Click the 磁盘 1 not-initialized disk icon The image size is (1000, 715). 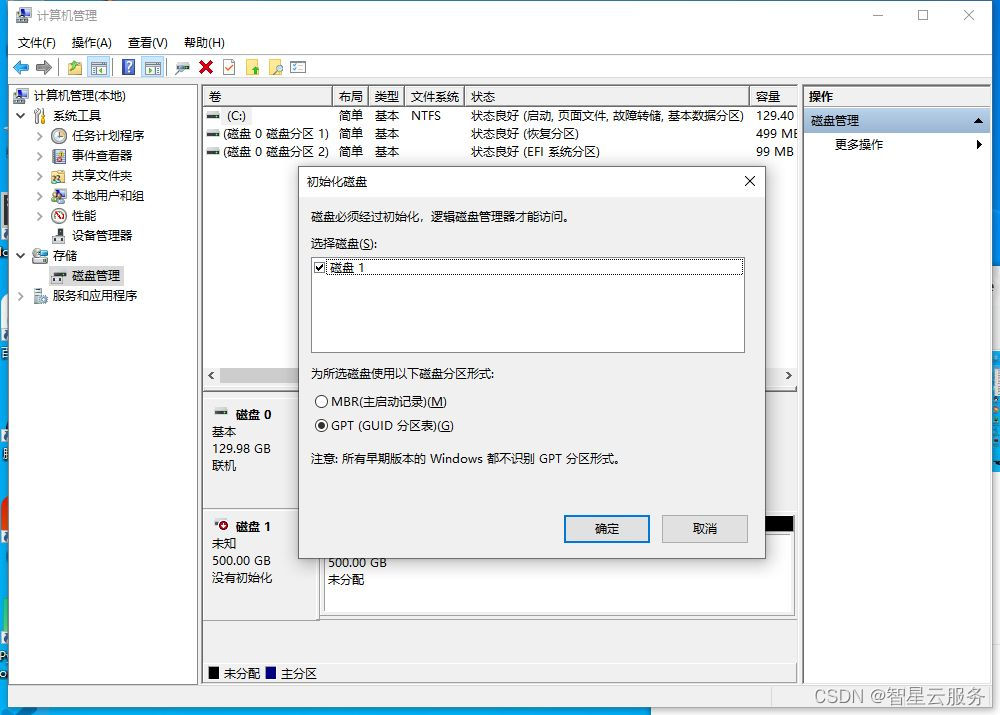(x=221, y=526)
